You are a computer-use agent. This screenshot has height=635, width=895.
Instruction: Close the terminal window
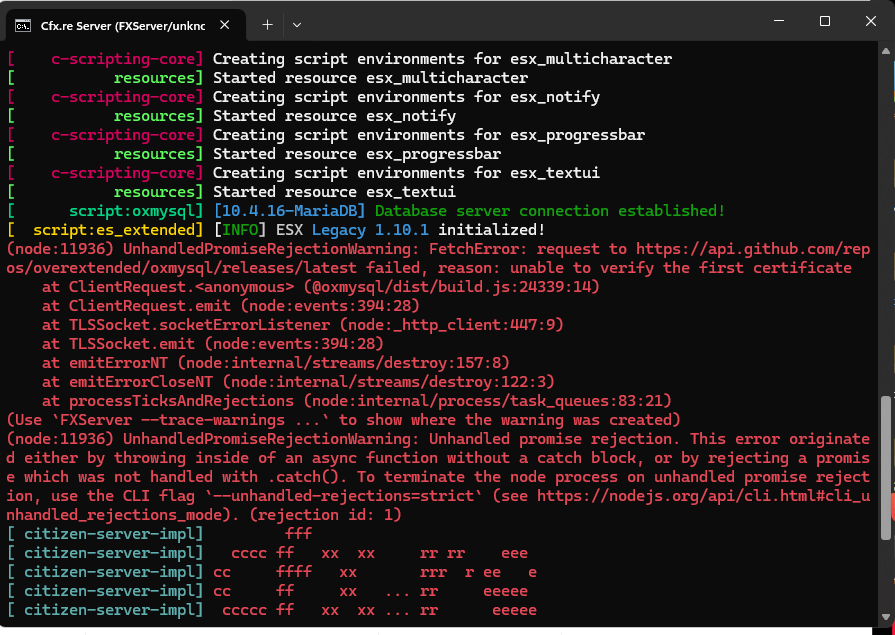pos(870,21)
